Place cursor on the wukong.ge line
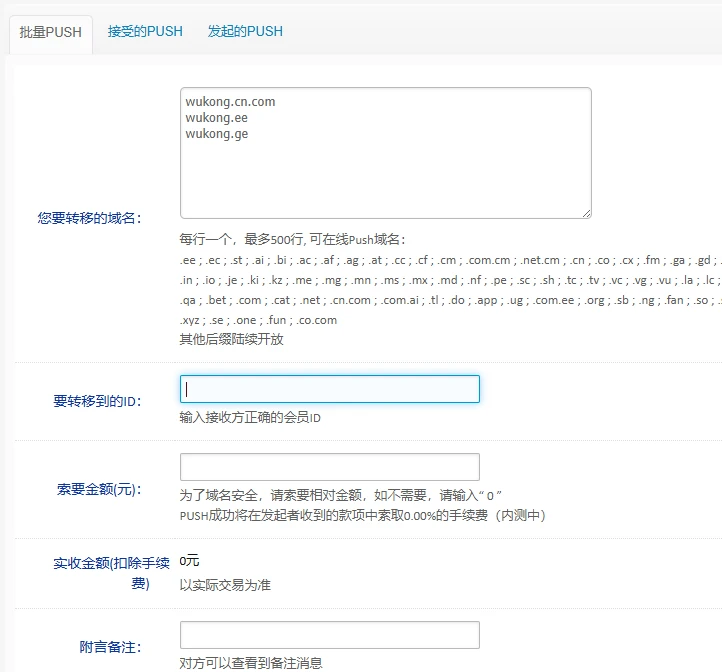The width and height of the screenshot is (722, 672). [x=216, y=133]
